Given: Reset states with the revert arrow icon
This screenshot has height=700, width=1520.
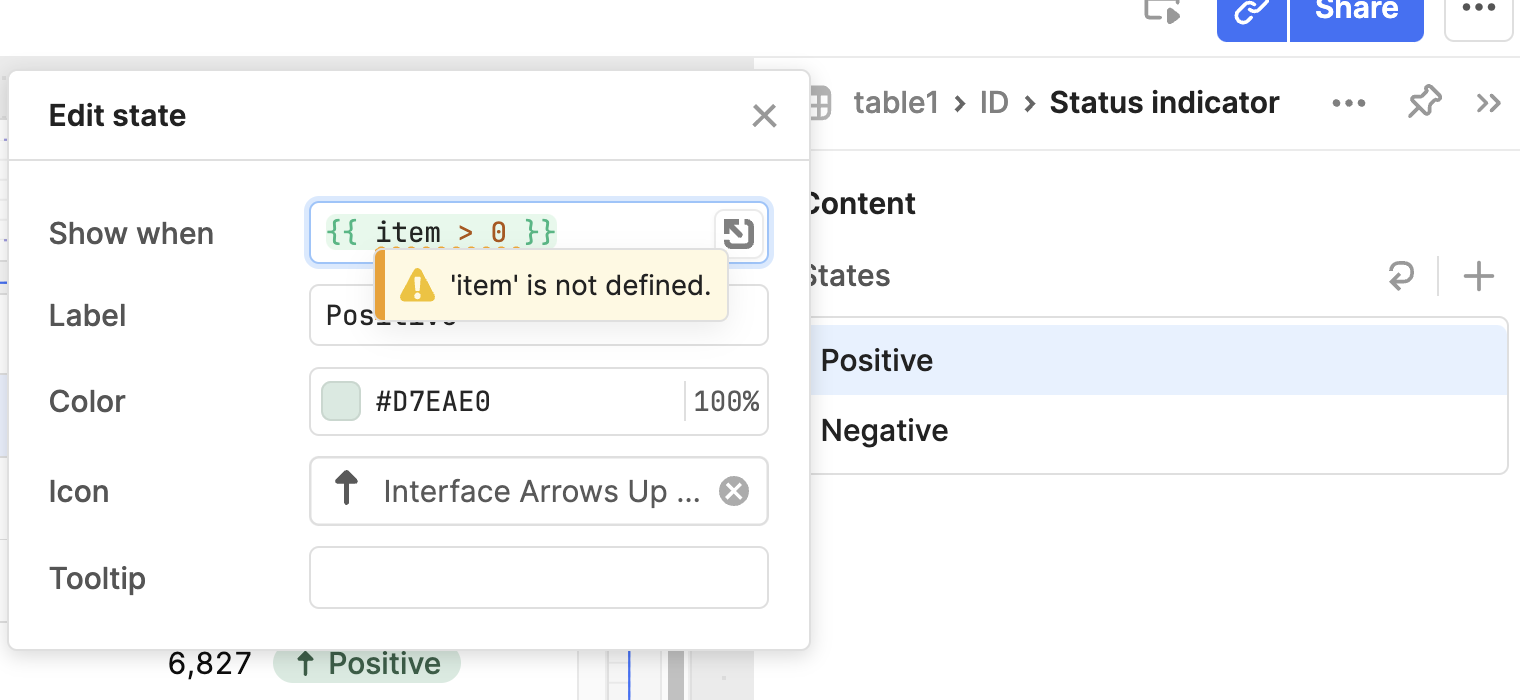Looking at the screenshot, I should coord(1402,276).
